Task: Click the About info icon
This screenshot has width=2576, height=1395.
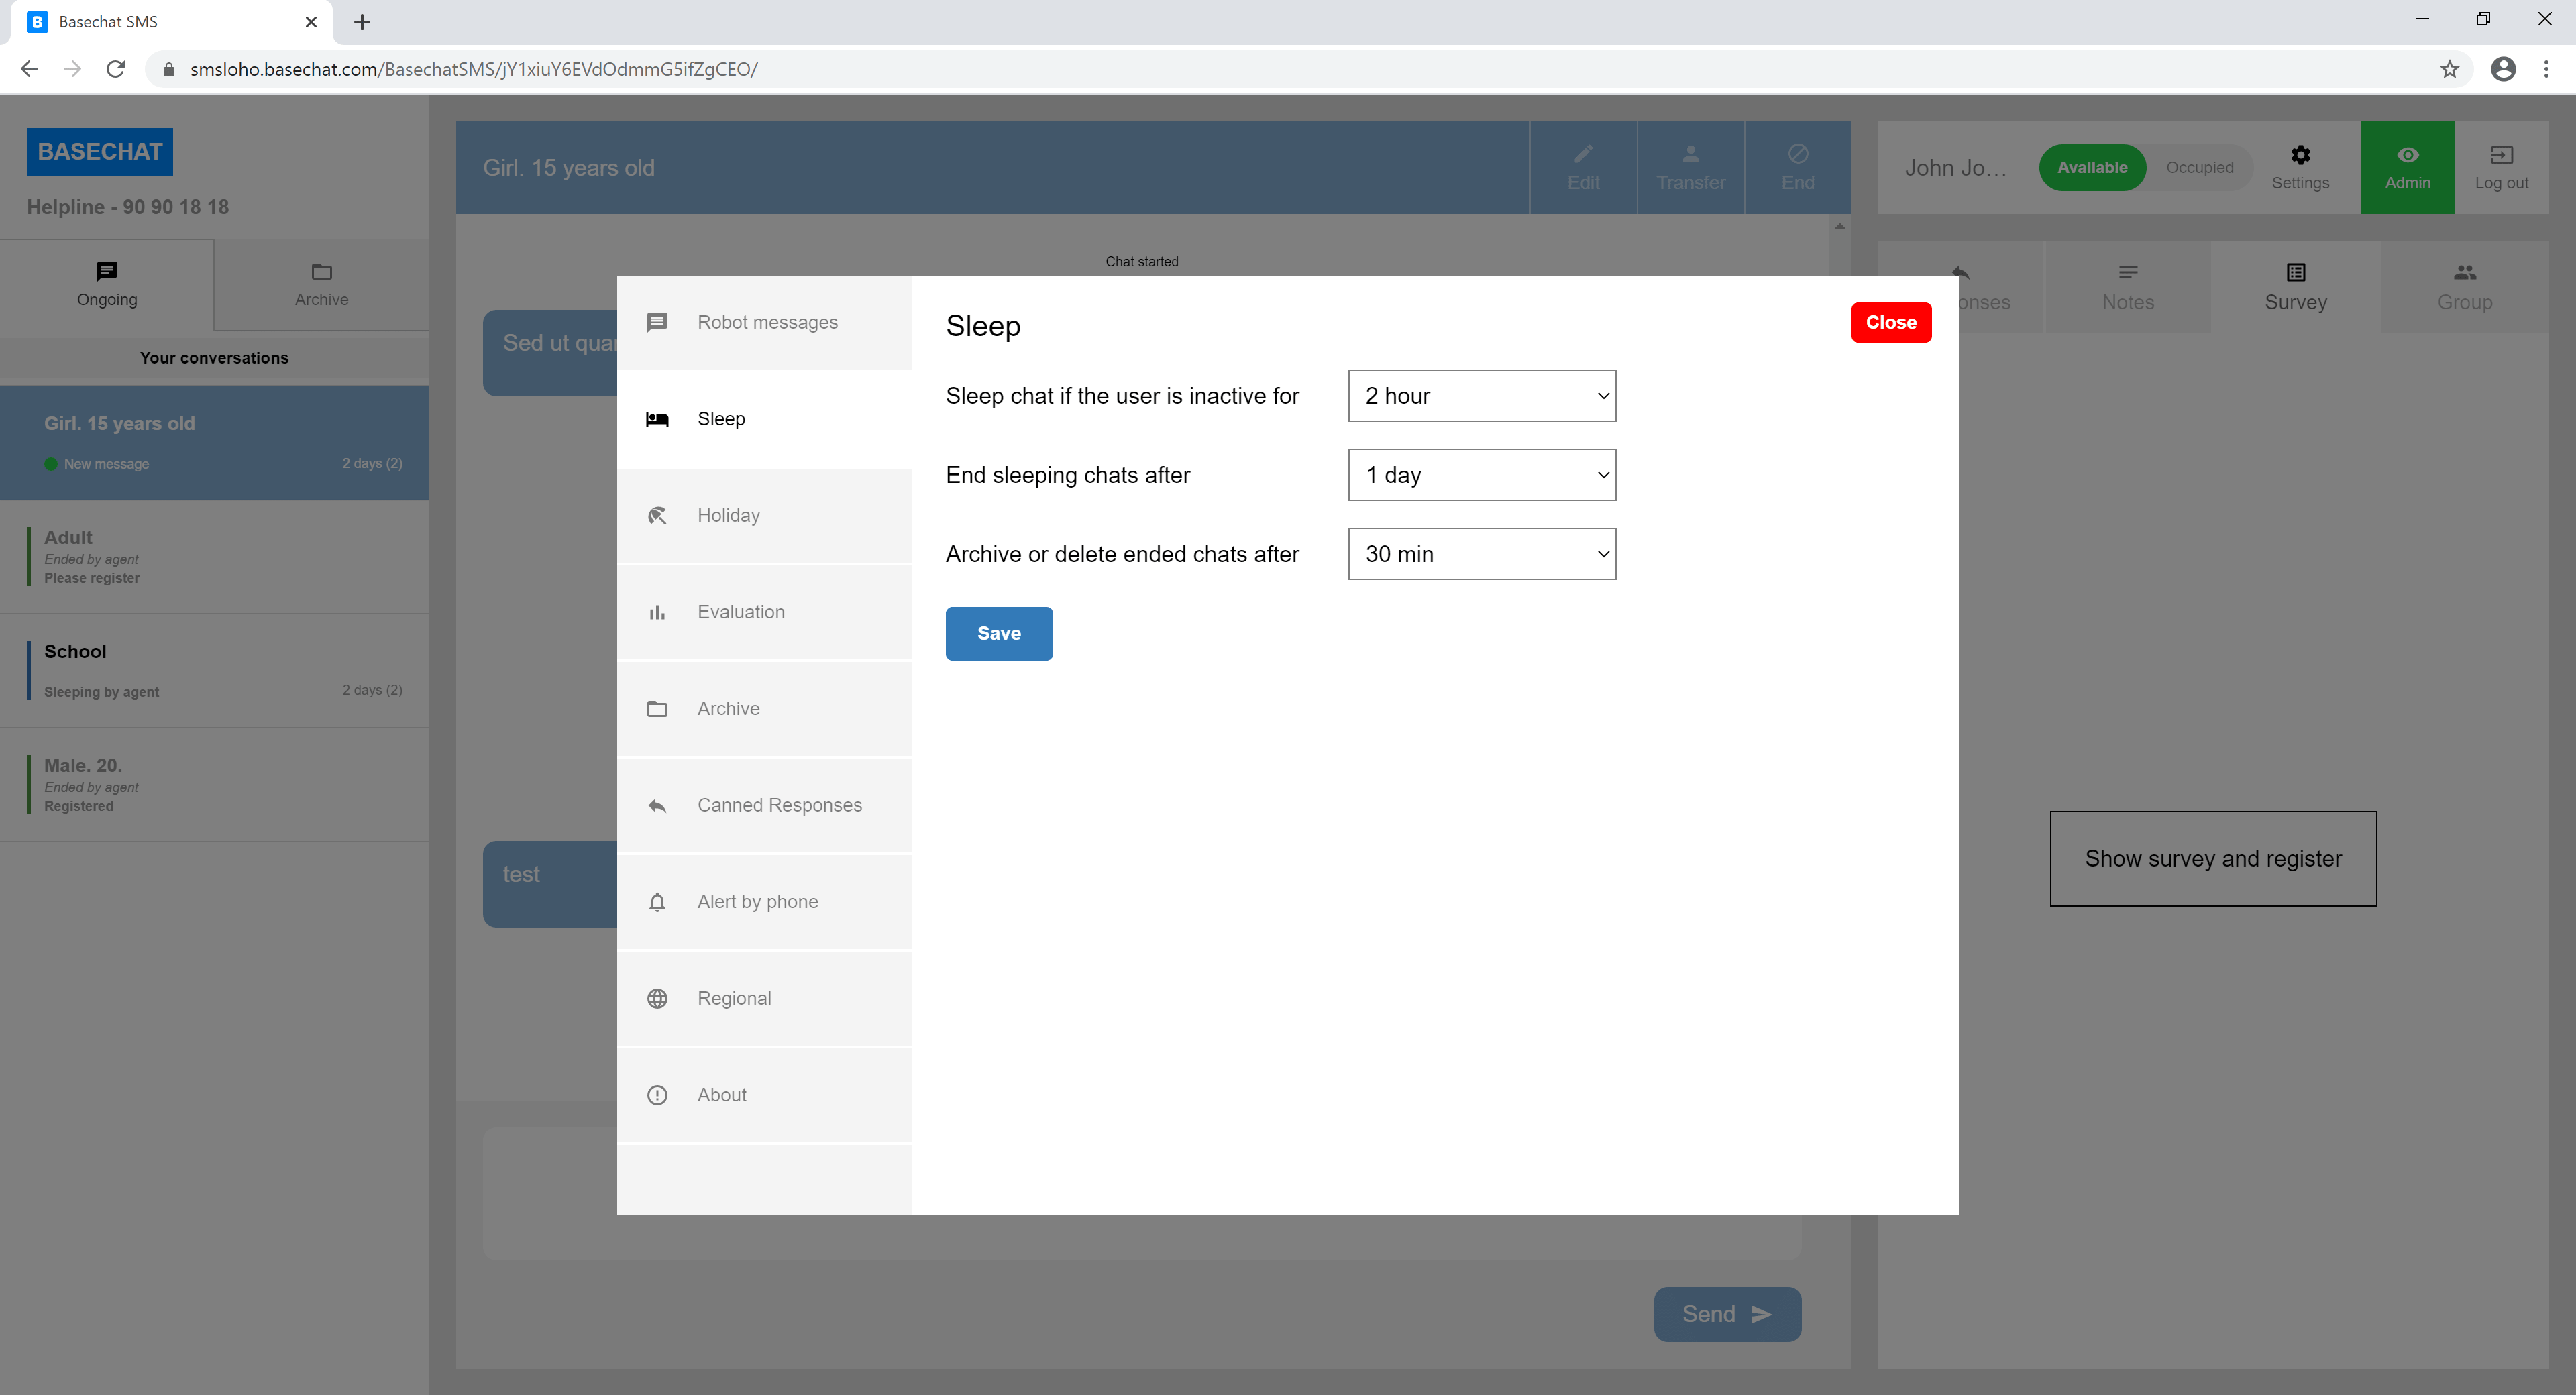Action: coord(657,1095)
